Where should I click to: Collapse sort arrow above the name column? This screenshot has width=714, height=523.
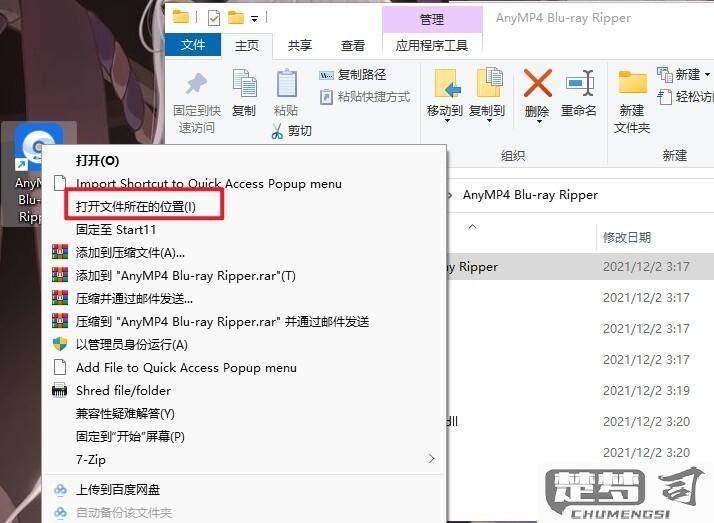pos(473,226)
